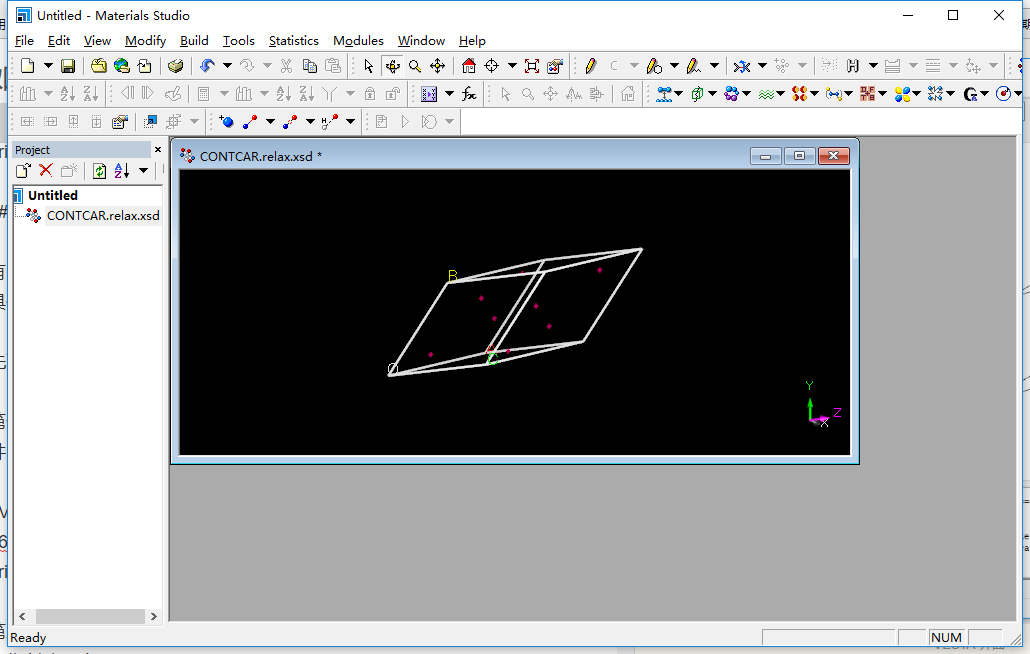Delete item with red X in Project panel

[x=45, y=171]
